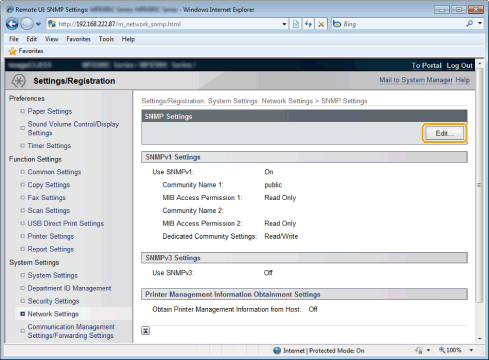
Task: Open Communication Management Settings/Forwarding Settings
Action: pyautogui.click(x=71, y=331)
